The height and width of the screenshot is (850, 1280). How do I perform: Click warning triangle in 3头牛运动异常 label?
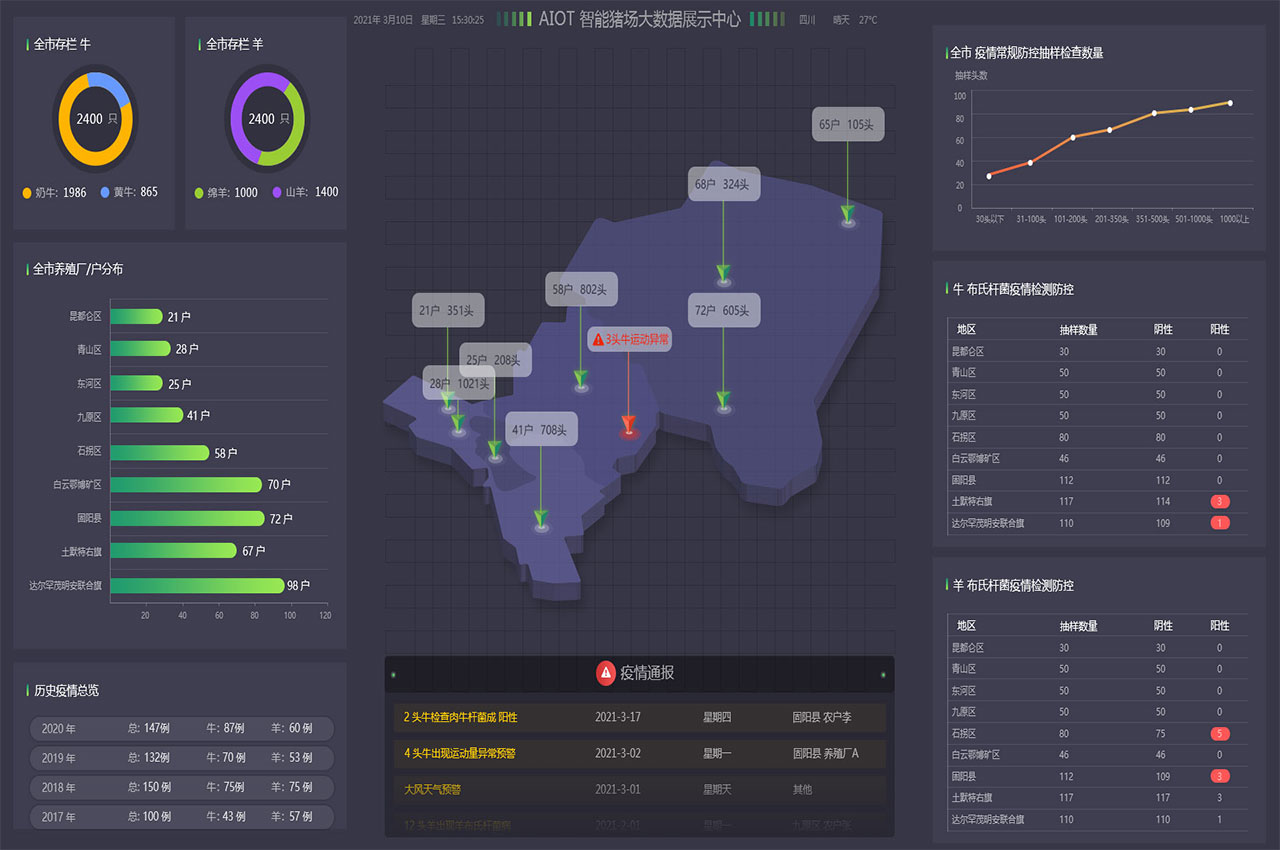pyautogui.click(x=598, y=340)
